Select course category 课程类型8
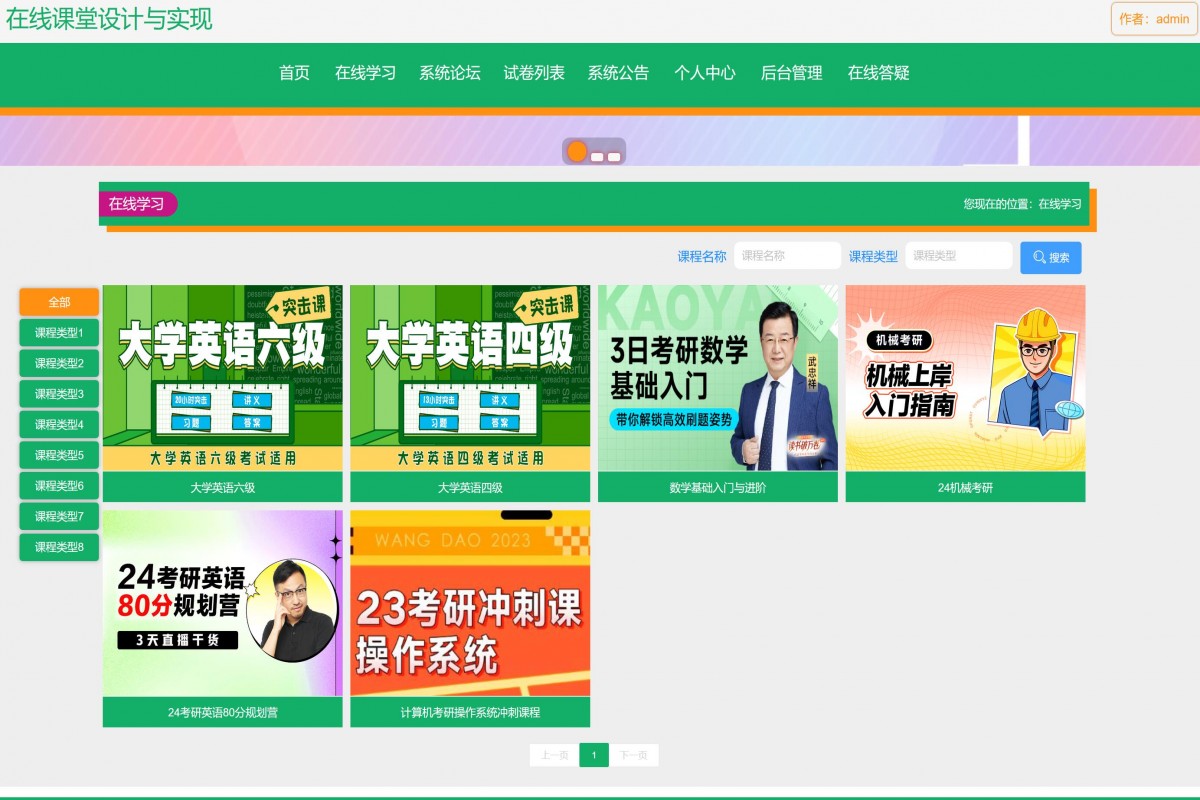The height and width of the screenshot is (800, 1200). pyautogui.click(x=56, y=547)
